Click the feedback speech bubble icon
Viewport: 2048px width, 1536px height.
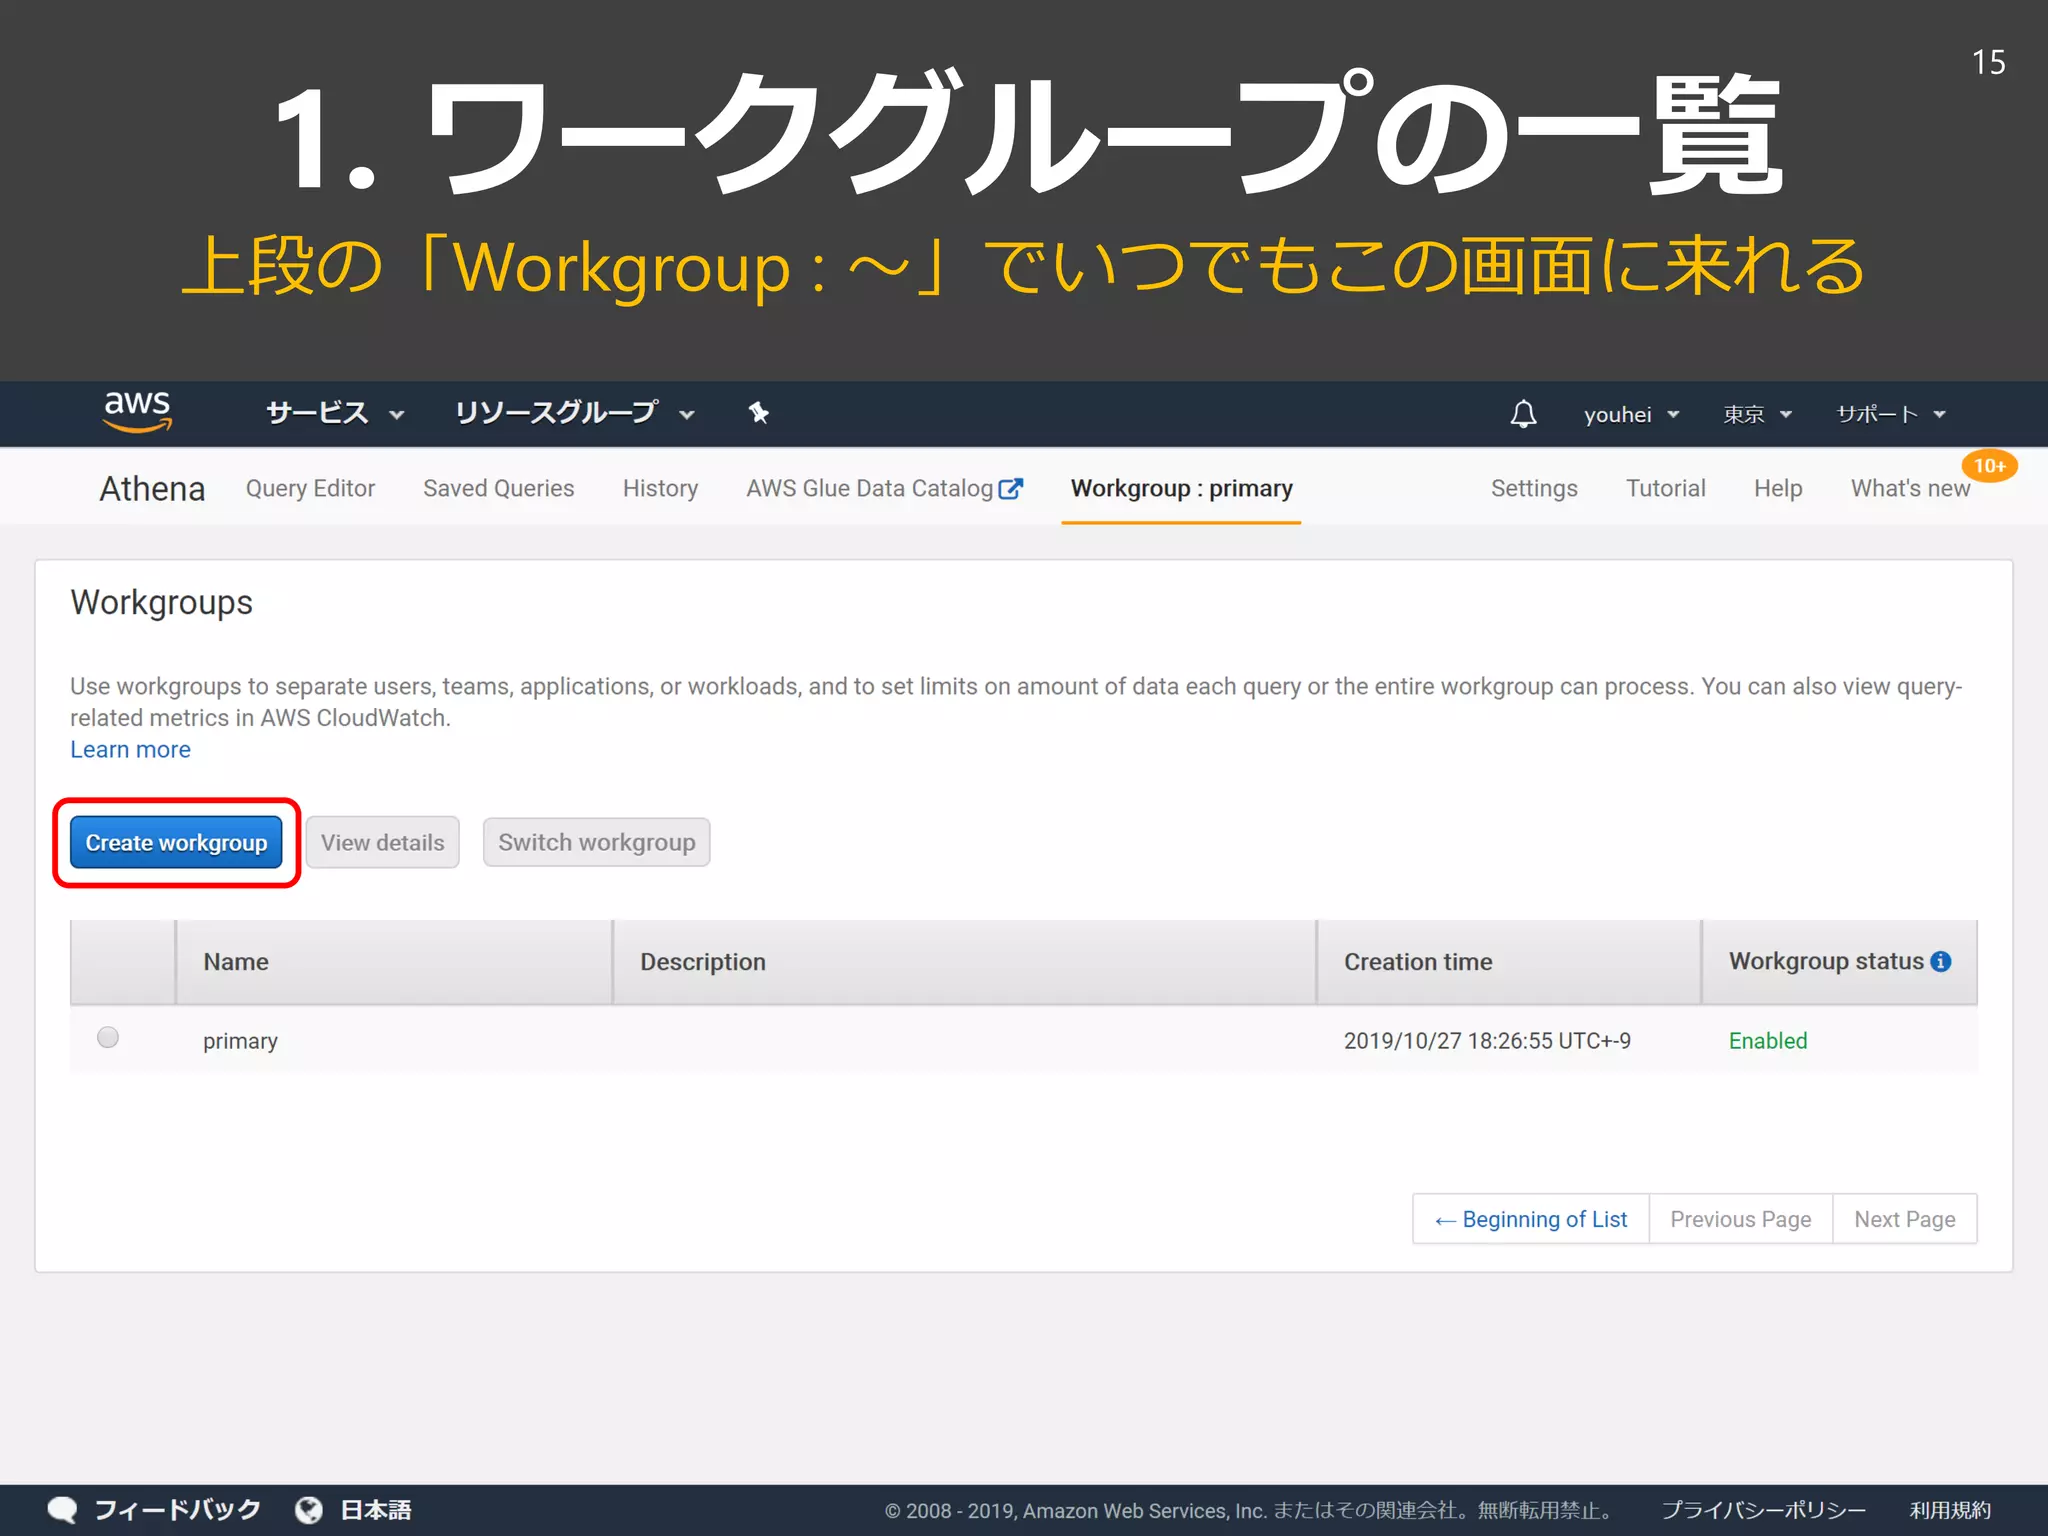tap(62, 1510)
